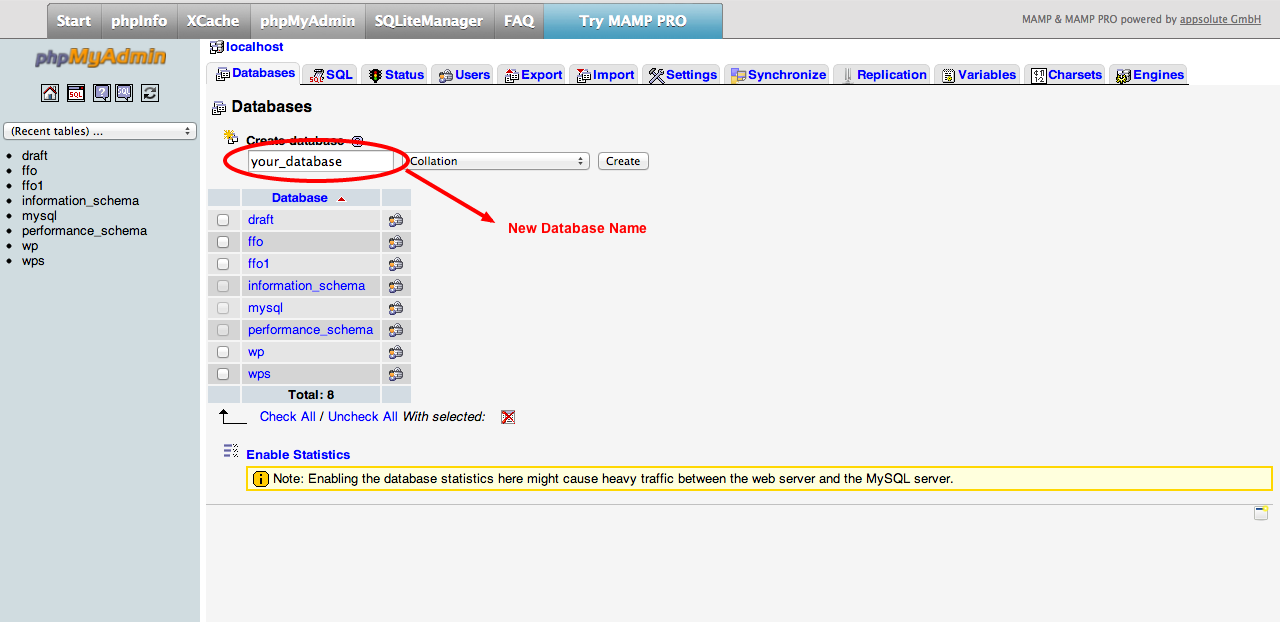1280x622 pixels.
Task: Open the Synchronize tab
Action: pos(778,75)
